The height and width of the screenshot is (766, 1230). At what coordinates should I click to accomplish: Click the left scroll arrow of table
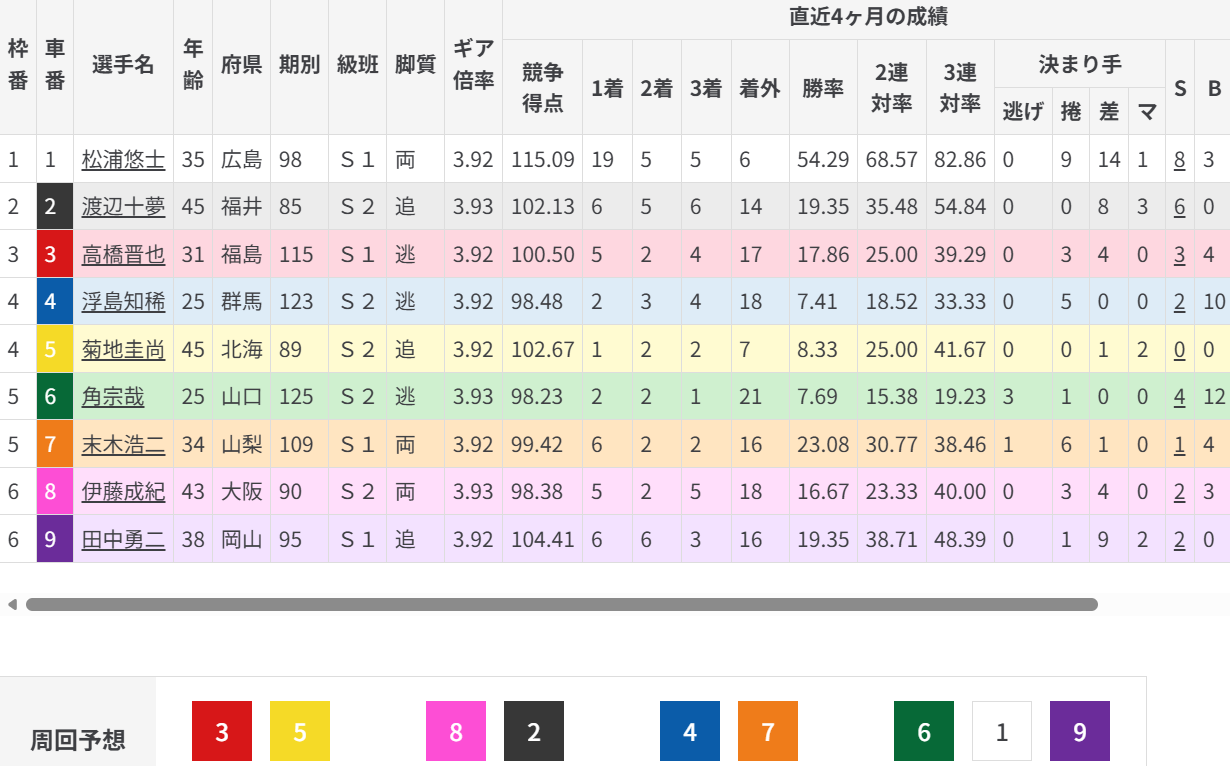point(12,604)
